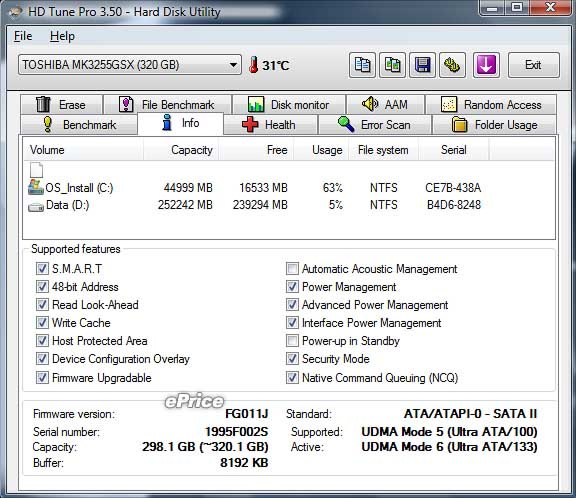Sort by the Serial column header

[454, 150]
